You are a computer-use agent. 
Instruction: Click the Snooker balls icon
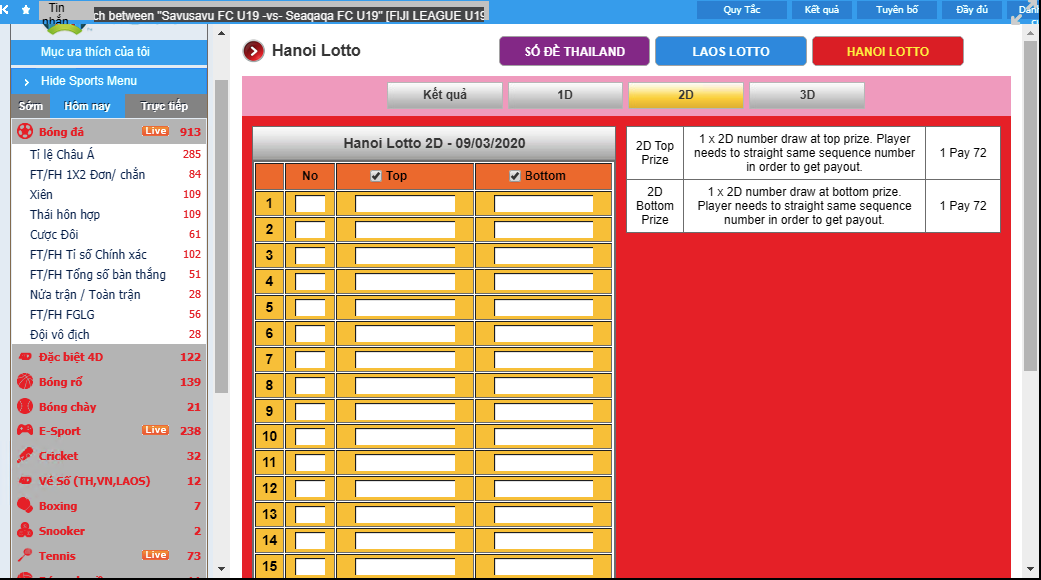coord(25,531)
